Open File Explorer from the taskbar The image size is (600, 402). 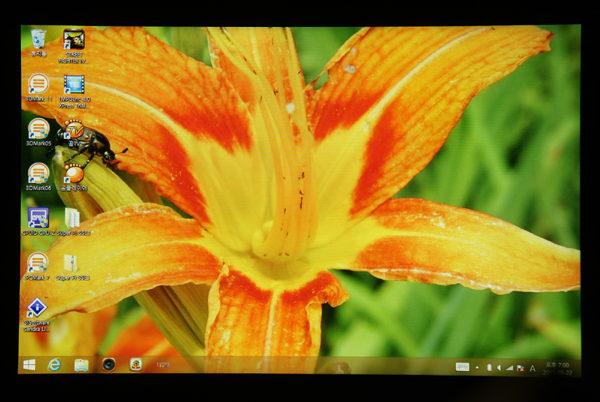point(81,365)
